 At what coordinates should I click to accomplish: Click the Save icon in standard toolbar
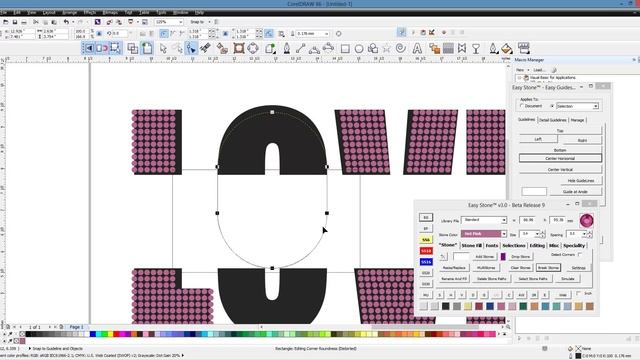[15, 22]
